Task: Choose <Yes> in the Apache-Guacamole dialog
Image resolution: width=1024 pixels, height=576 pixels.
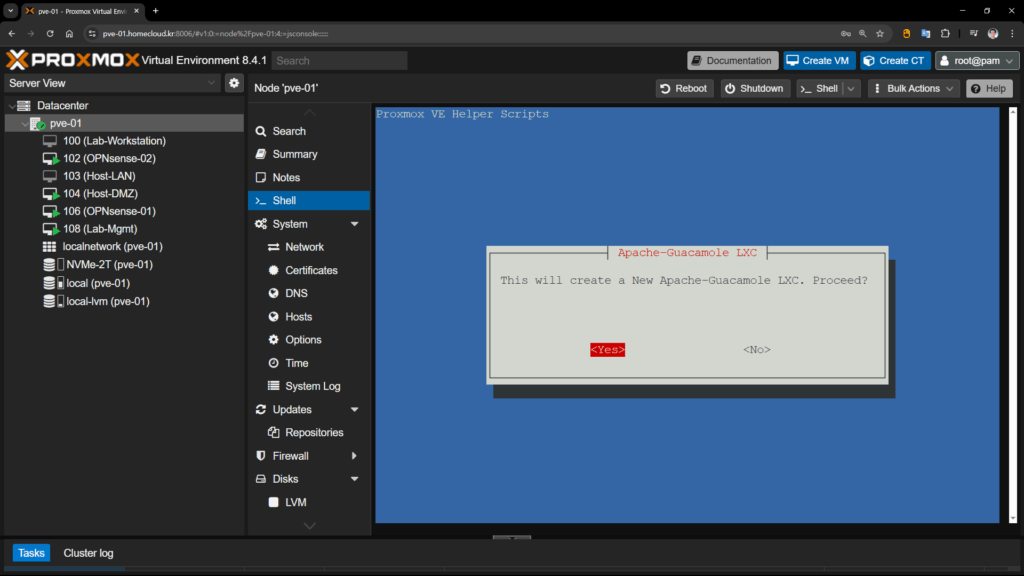Action: [x=607, y=350]
